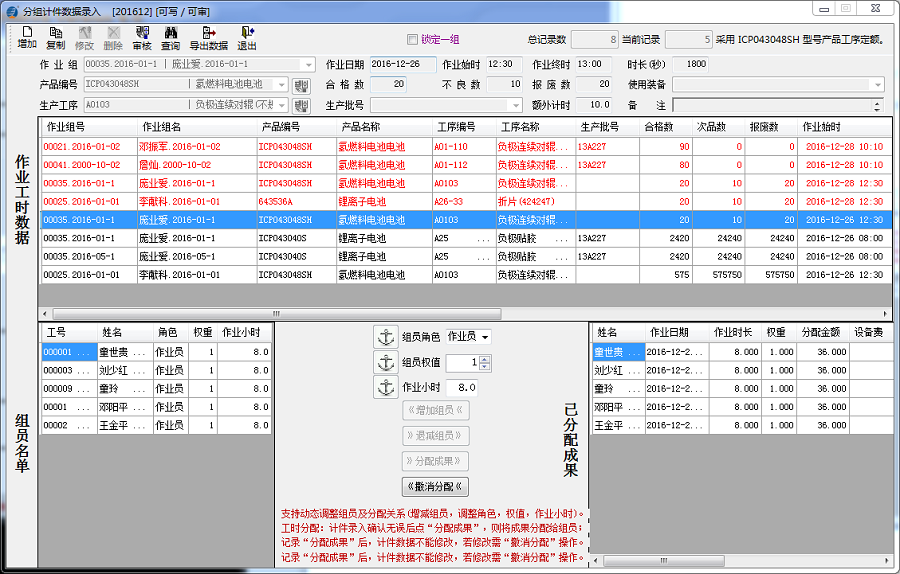Click anchor icon beside 组员角色
The width and height of the screenshot is (900, 574).
tap(385, 337)
